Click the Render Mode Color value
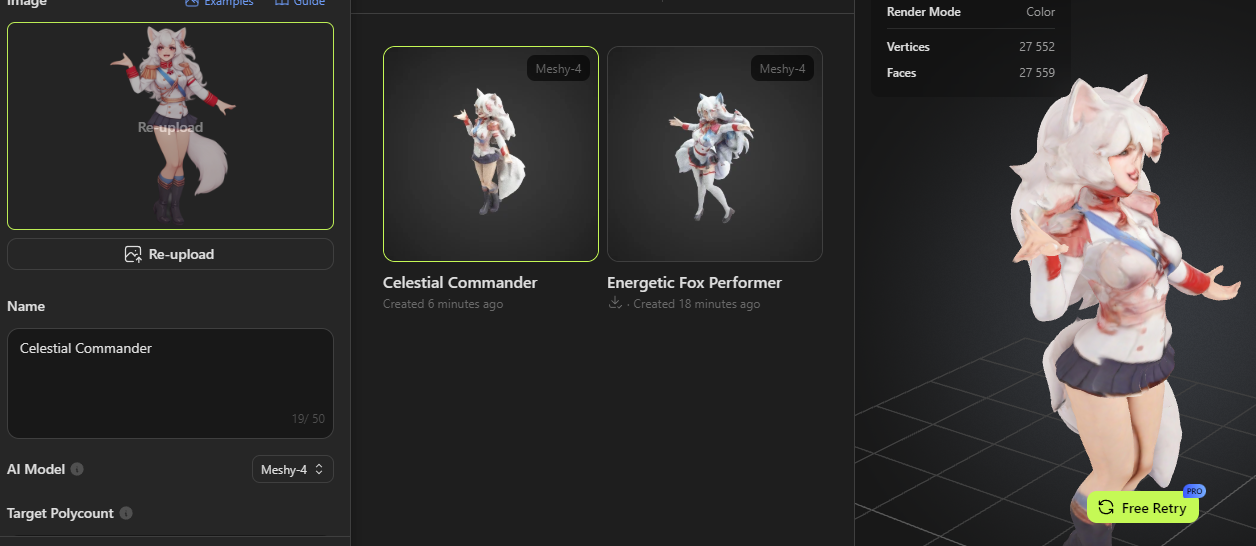The image size is (1256, 546). [x=1040, y=12]
